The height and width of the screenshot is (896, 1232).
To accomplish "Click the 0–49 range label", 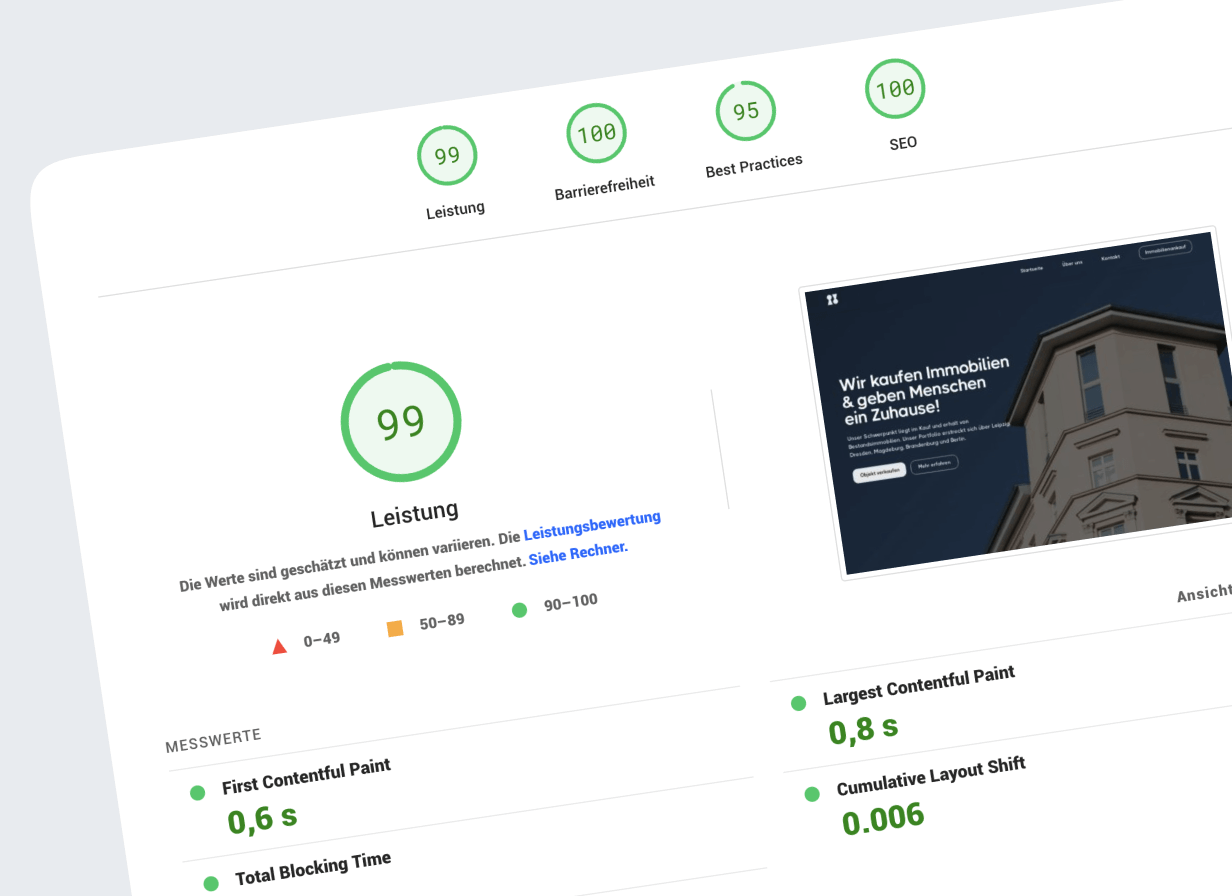I will (322, 640).
